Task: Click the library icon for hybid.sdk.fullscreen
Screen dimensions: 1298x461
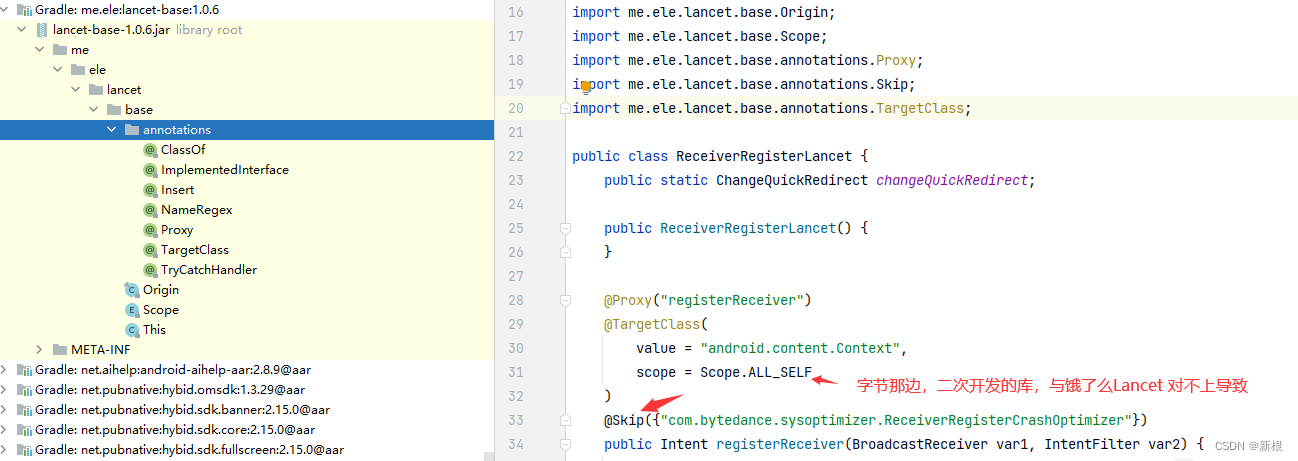Action: coord(24,450)
